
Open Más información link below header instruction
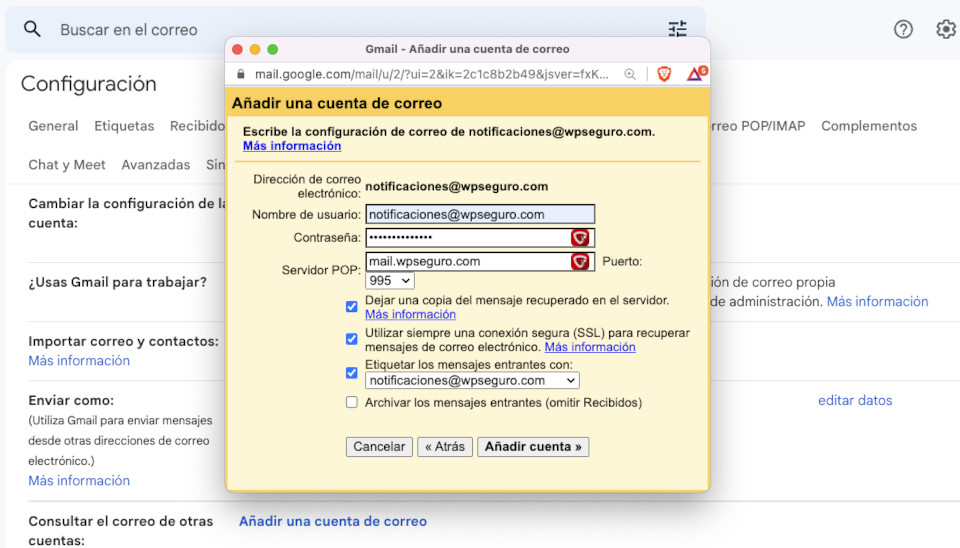point(292,146)
